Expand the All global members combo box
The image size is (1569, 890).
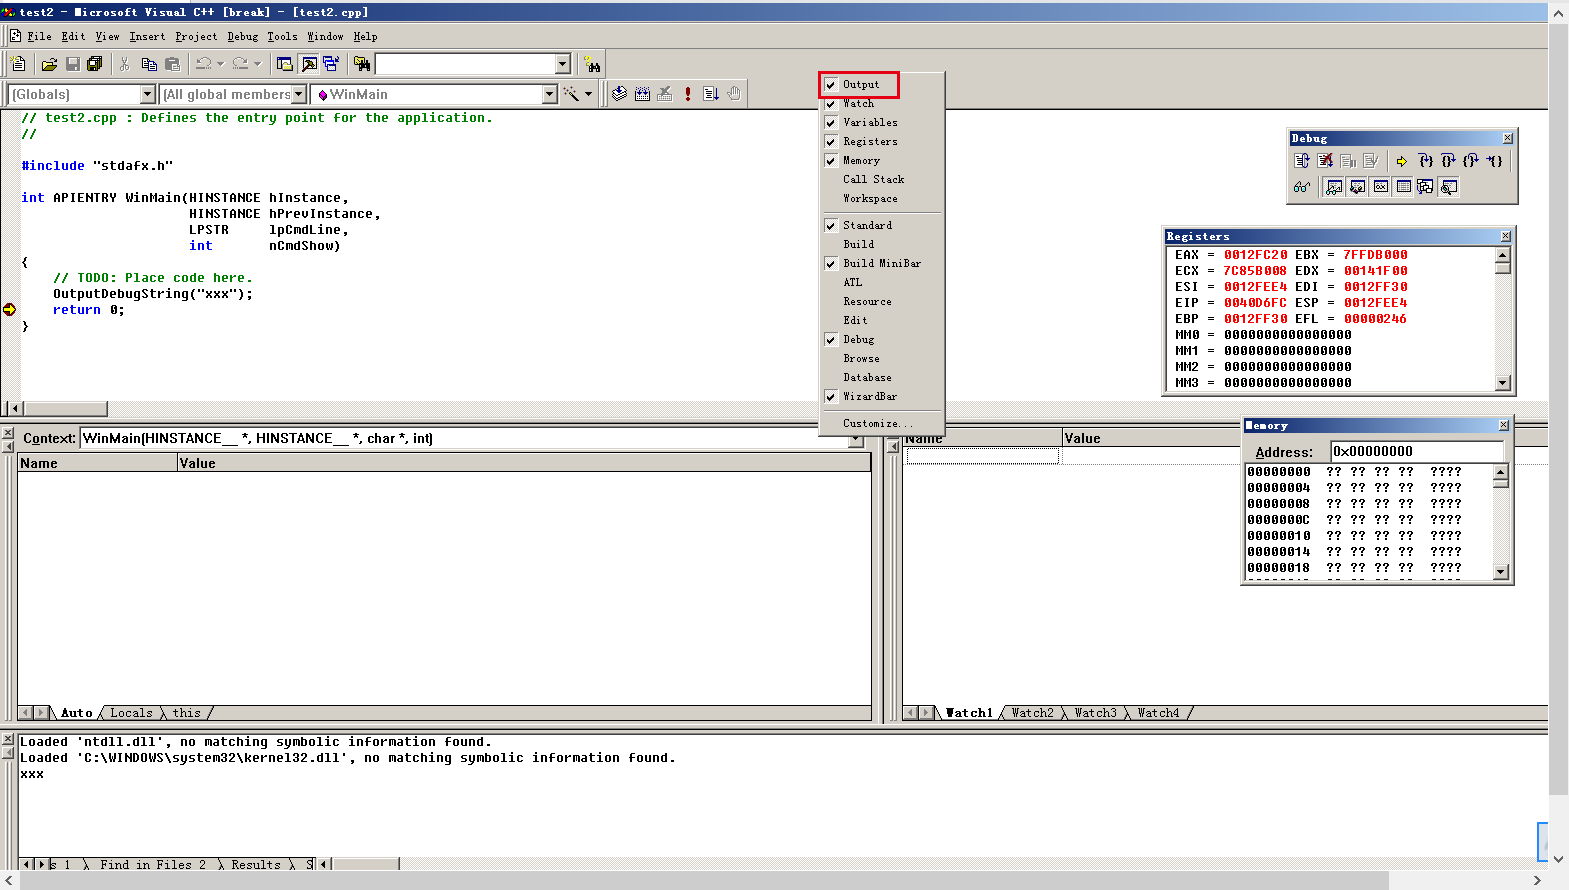[x=298, y=94]
